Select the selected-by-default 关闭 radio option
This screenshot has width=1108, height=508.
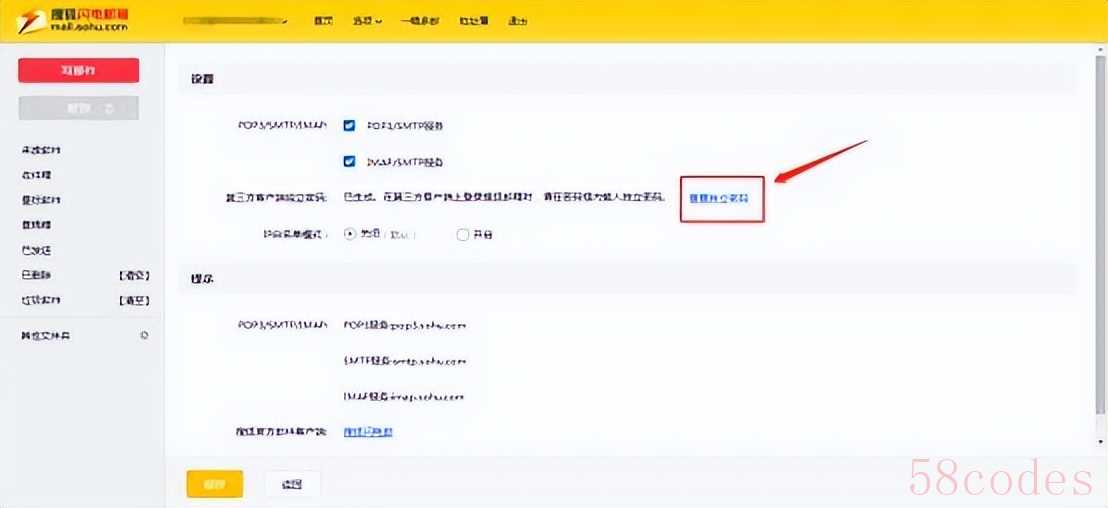tap(350, 235)
